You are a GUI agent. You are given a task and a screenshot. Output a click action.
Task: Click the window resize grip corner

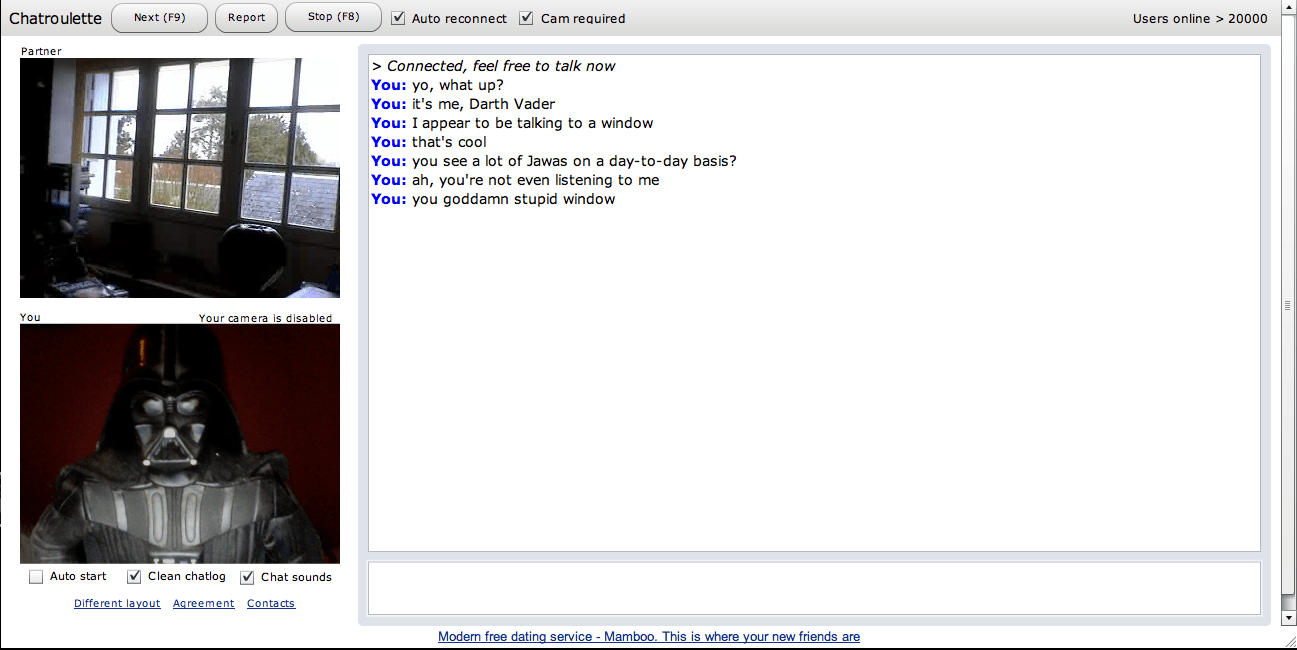pos(1289,642)
